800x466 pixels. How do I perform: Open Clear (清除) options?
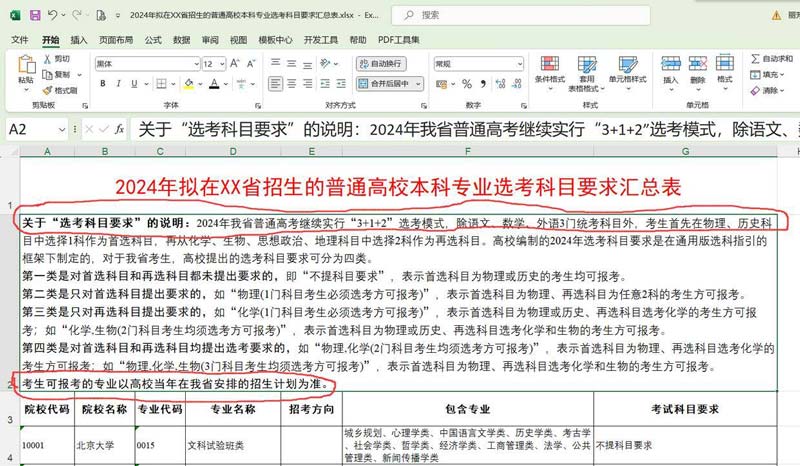[x=767, y=90]
